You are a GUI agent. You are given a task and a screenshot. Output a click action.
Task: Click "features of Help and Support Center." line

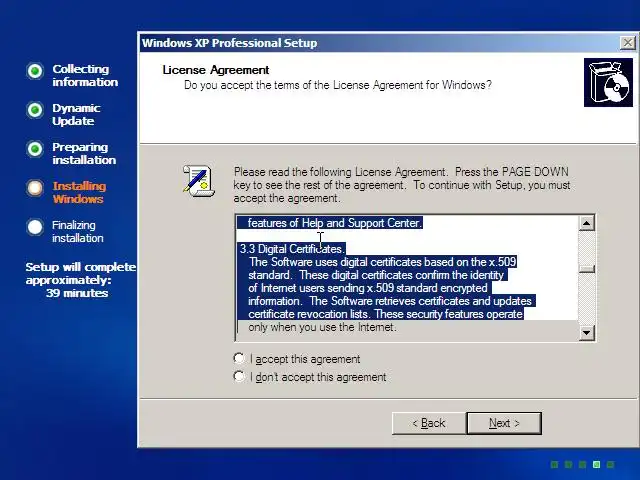point(335,223)
